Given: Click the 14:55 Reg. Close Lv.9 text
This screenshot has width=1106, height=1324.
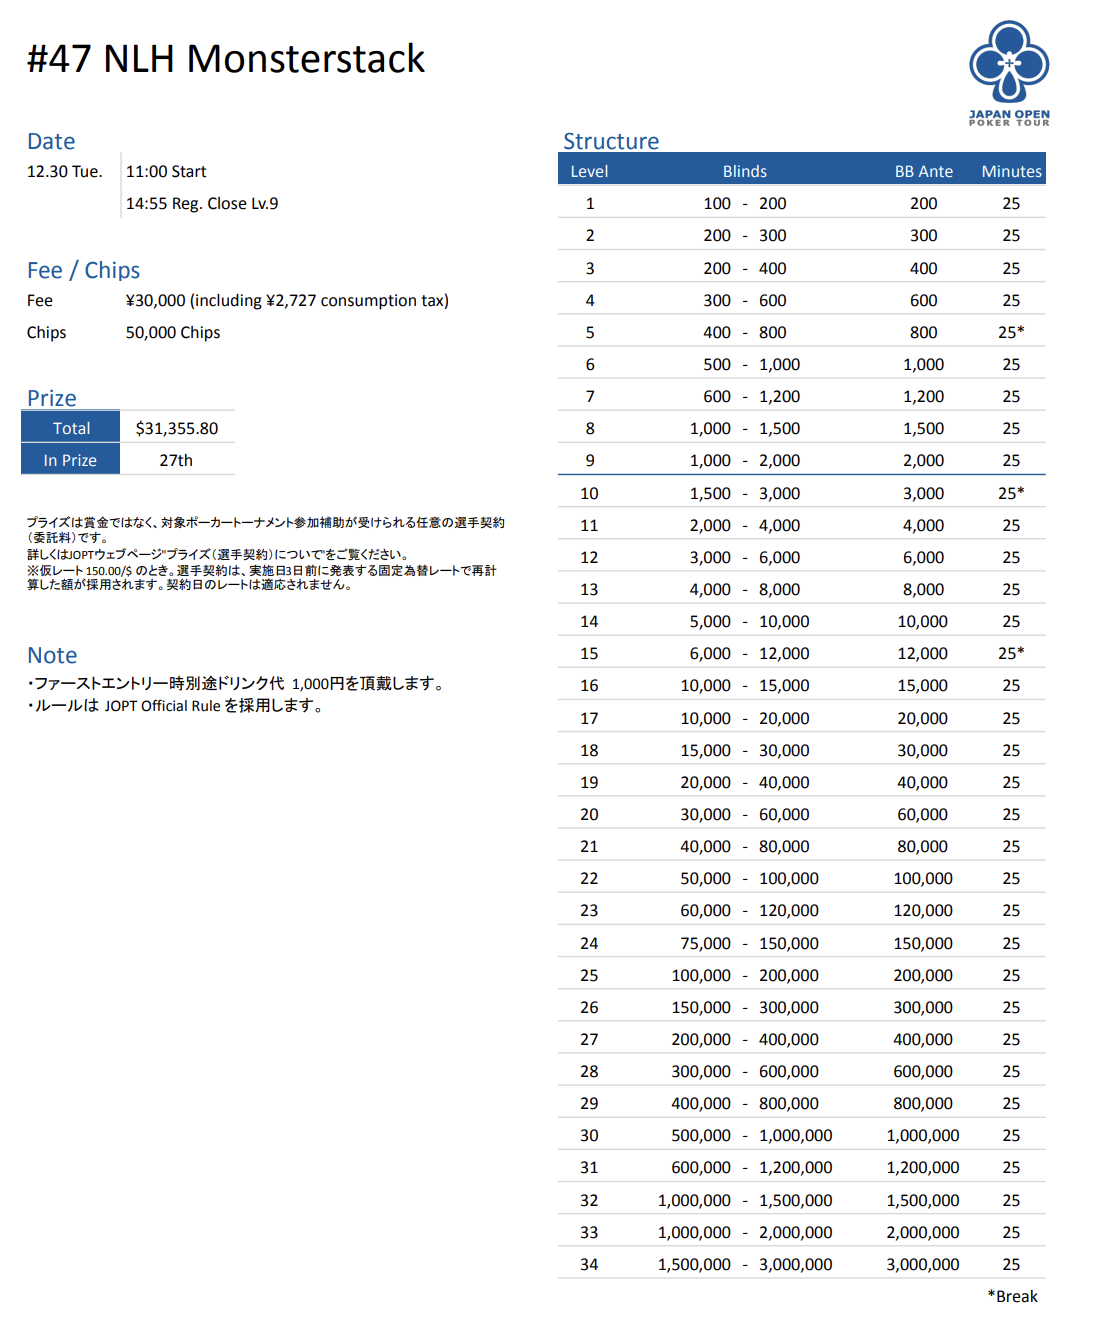Looking at the screenshot, I should click(x=202, y=204).
